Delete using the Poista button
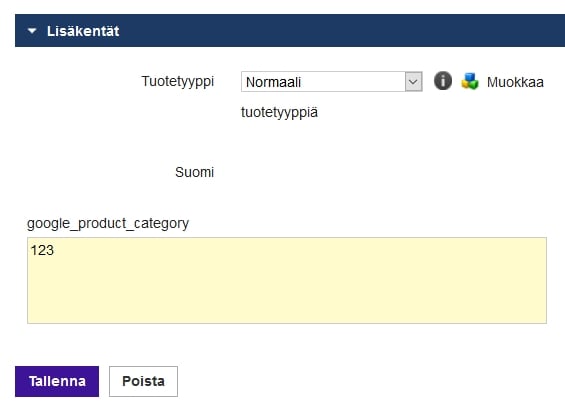Screen dimensions: 565x413 (x=143, y=381)
